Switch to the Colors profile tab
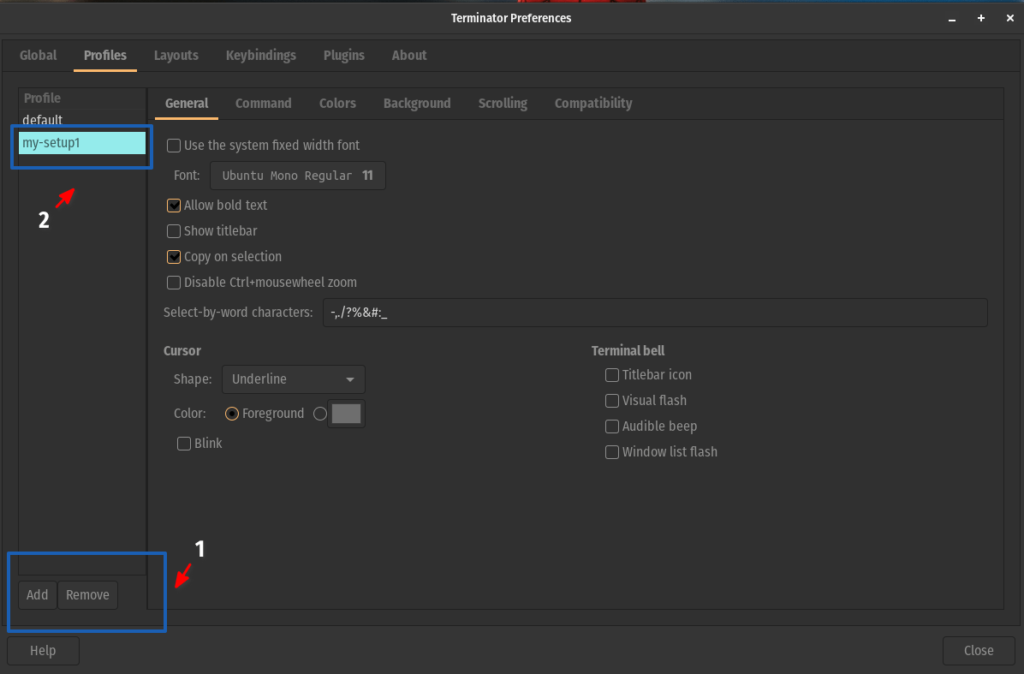Screen dimensions: 1024x674 click(x=337, y=103)
